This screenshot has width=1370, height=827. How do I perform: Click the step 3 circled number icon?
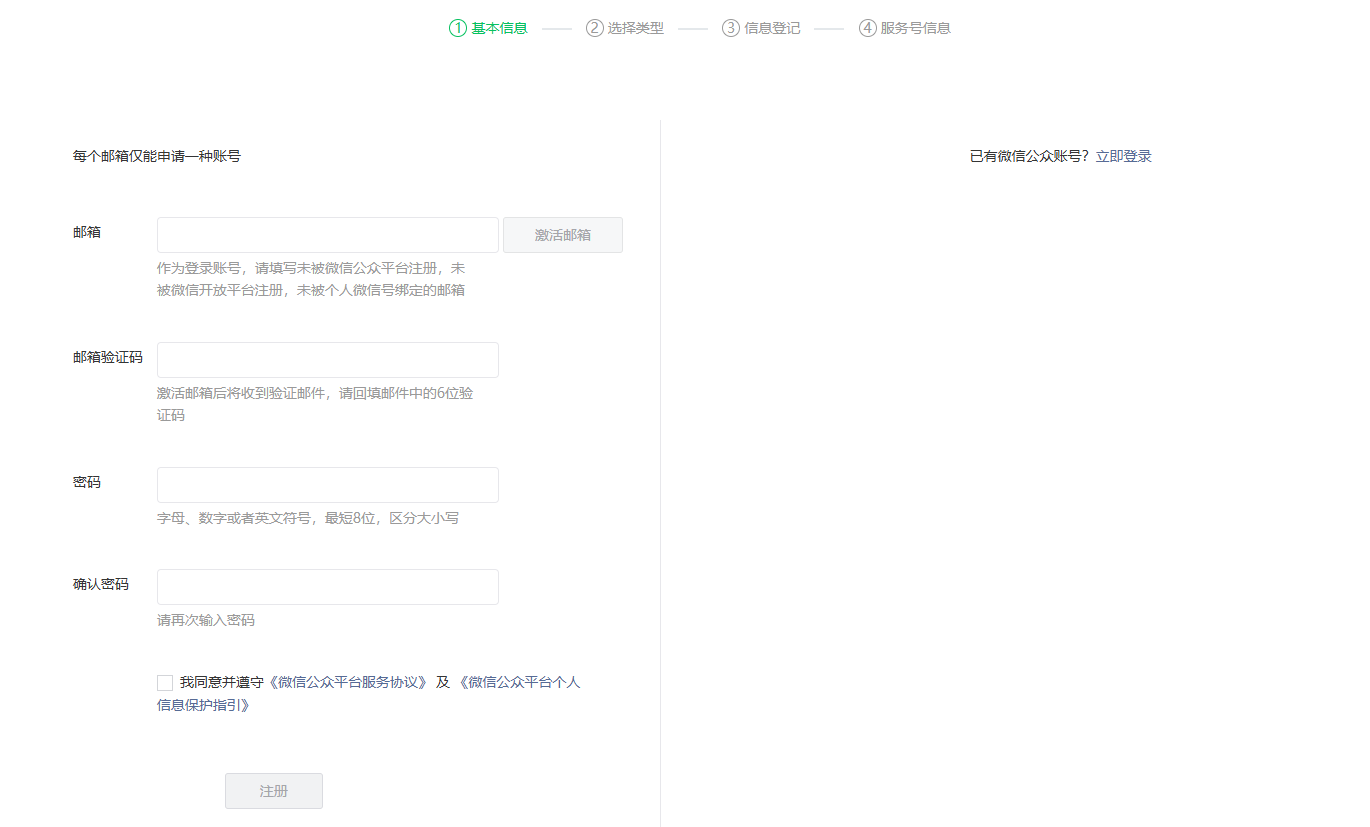tap(731, 28)
